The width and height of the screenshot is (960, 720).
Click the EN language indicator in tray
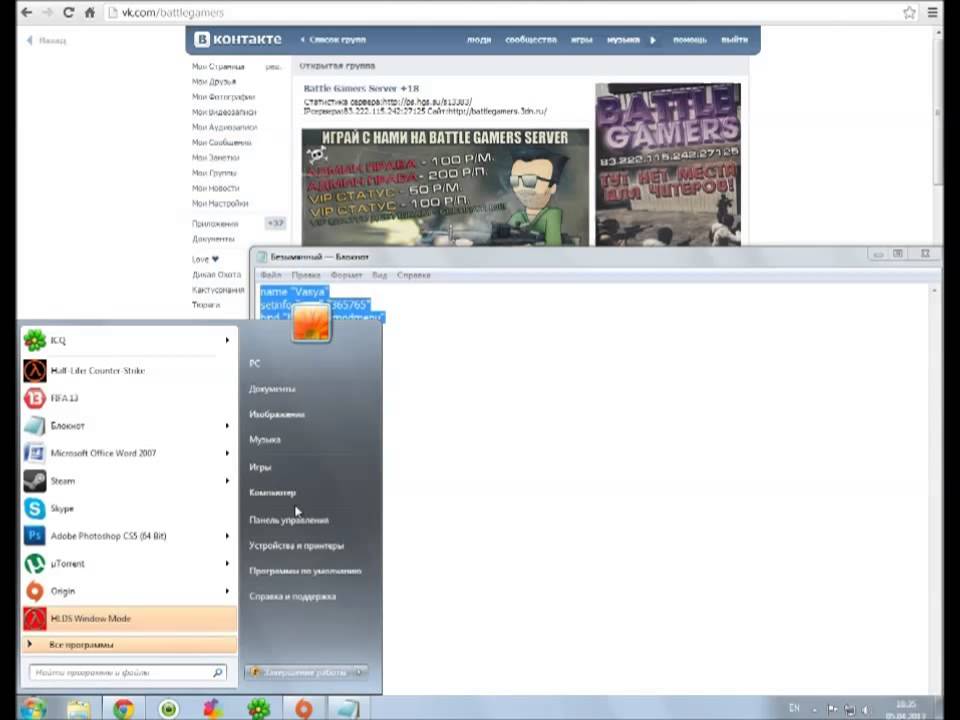pyautogui.click(x=794, y=708)
